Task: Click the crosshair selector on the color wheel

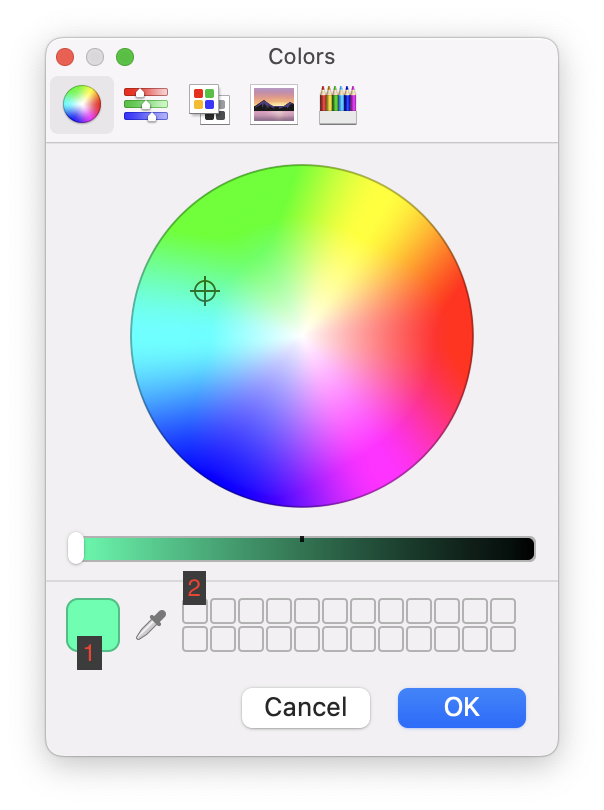Action: pos(205,291)
